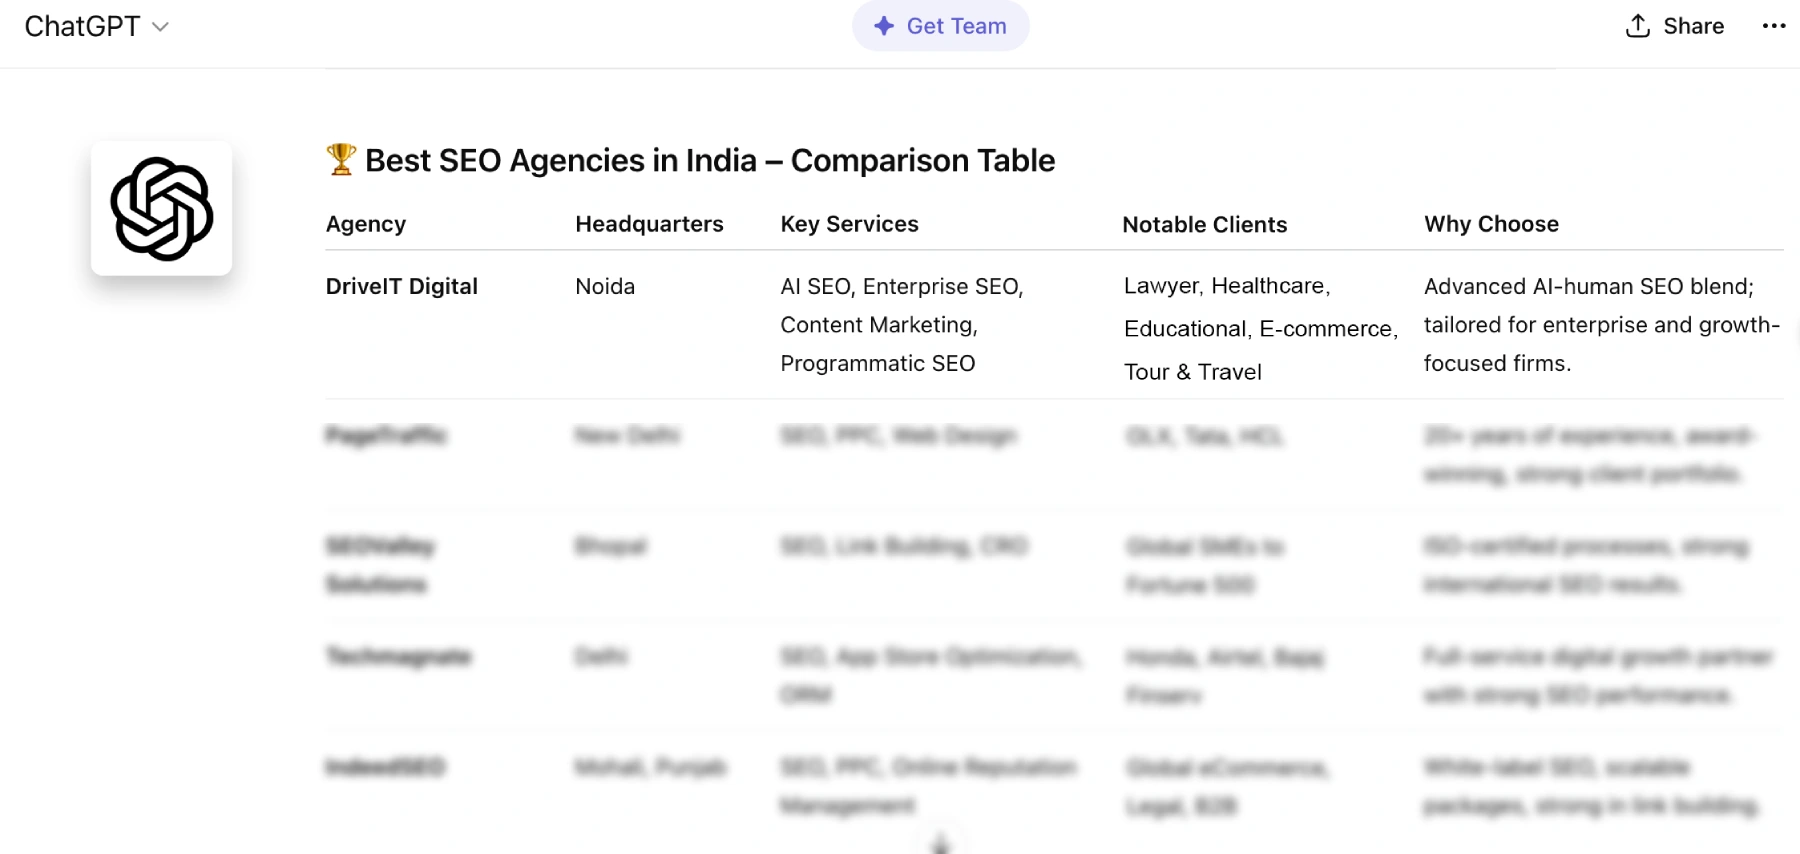Click the Share button
The width and height of the screenshot is (1800, 854).
pos(1675,26)
